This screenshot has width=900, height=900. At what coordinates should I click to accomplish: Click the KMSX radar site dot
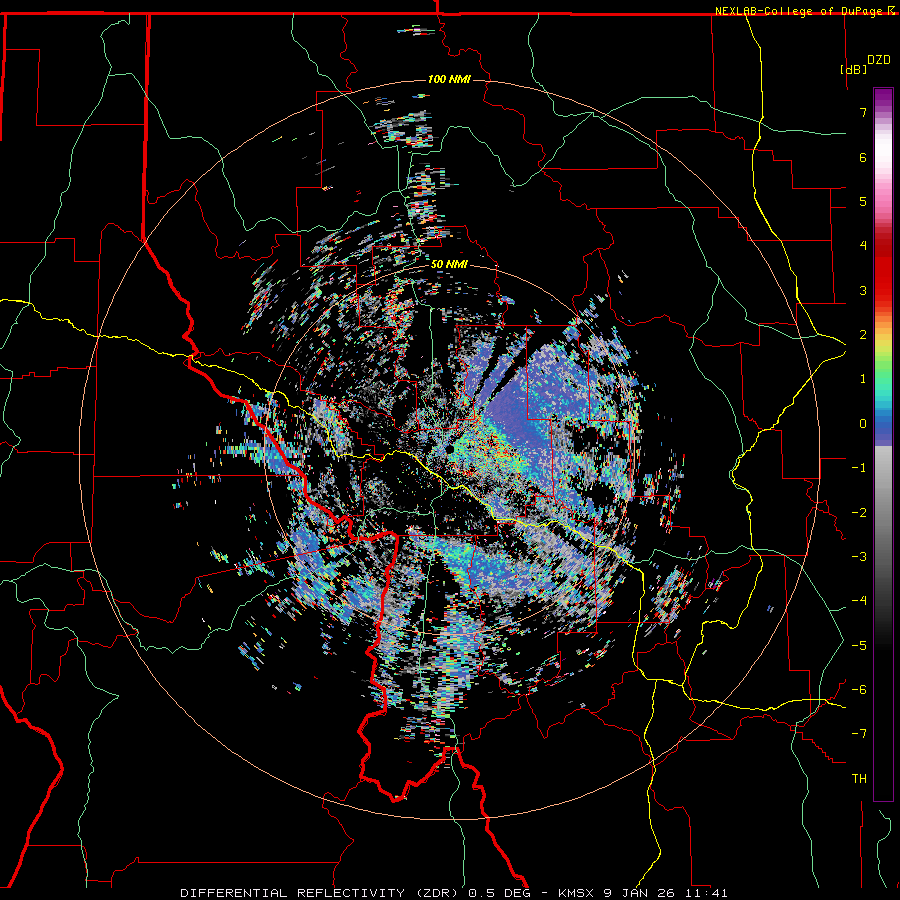(449, 448)
